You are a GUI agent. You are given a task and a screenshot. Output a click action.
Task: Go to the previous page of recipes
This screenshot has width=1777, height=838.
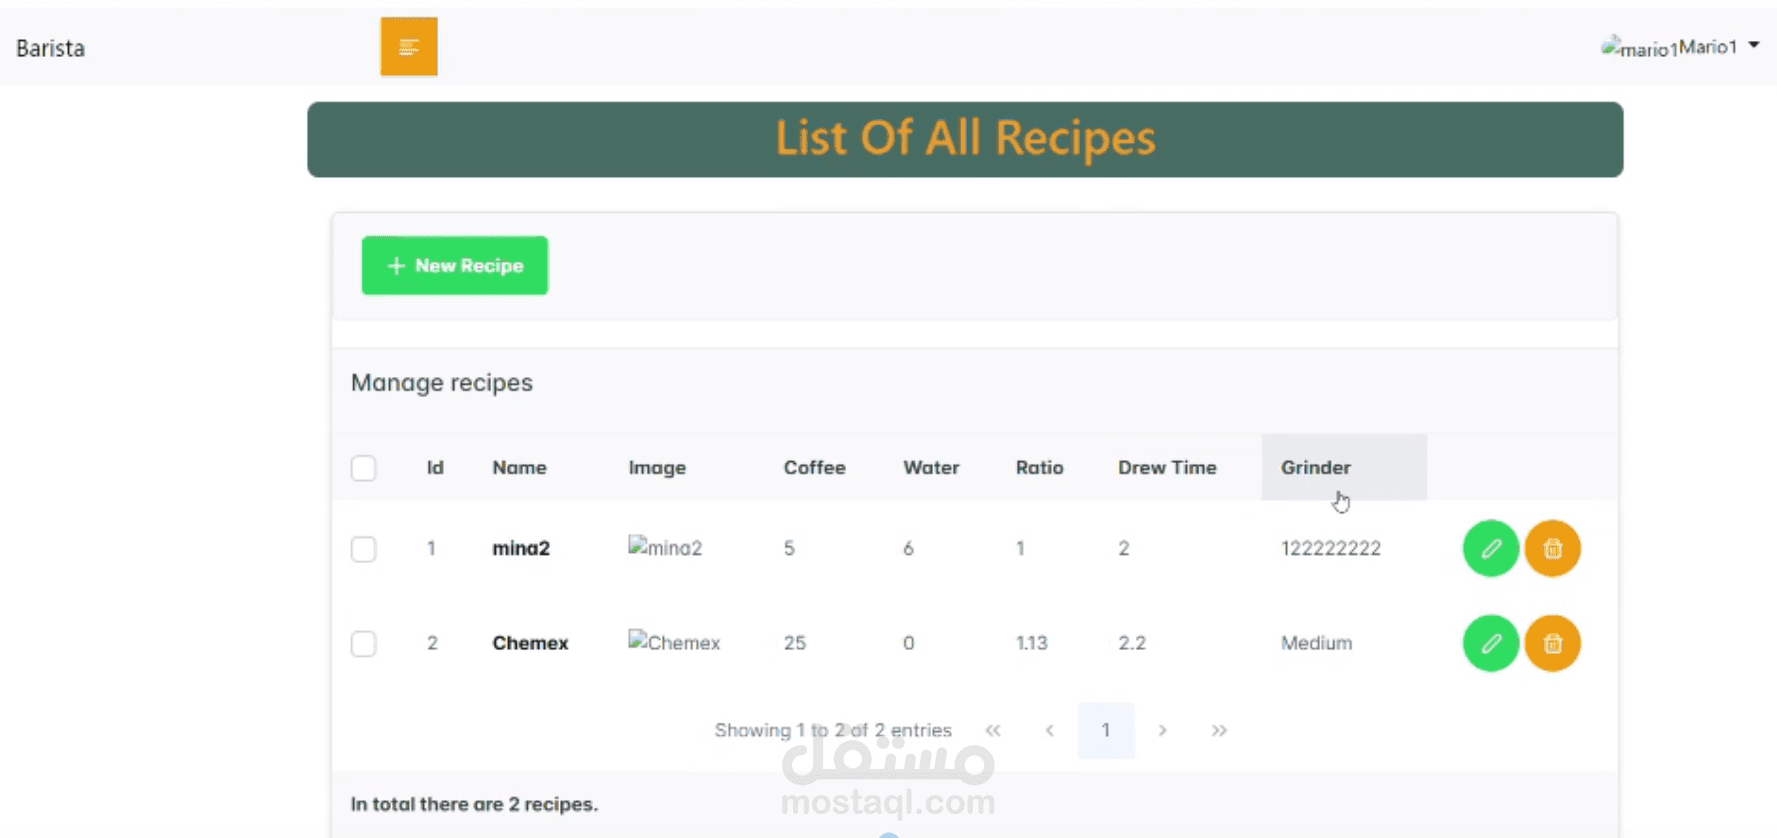pos(1049,730)
